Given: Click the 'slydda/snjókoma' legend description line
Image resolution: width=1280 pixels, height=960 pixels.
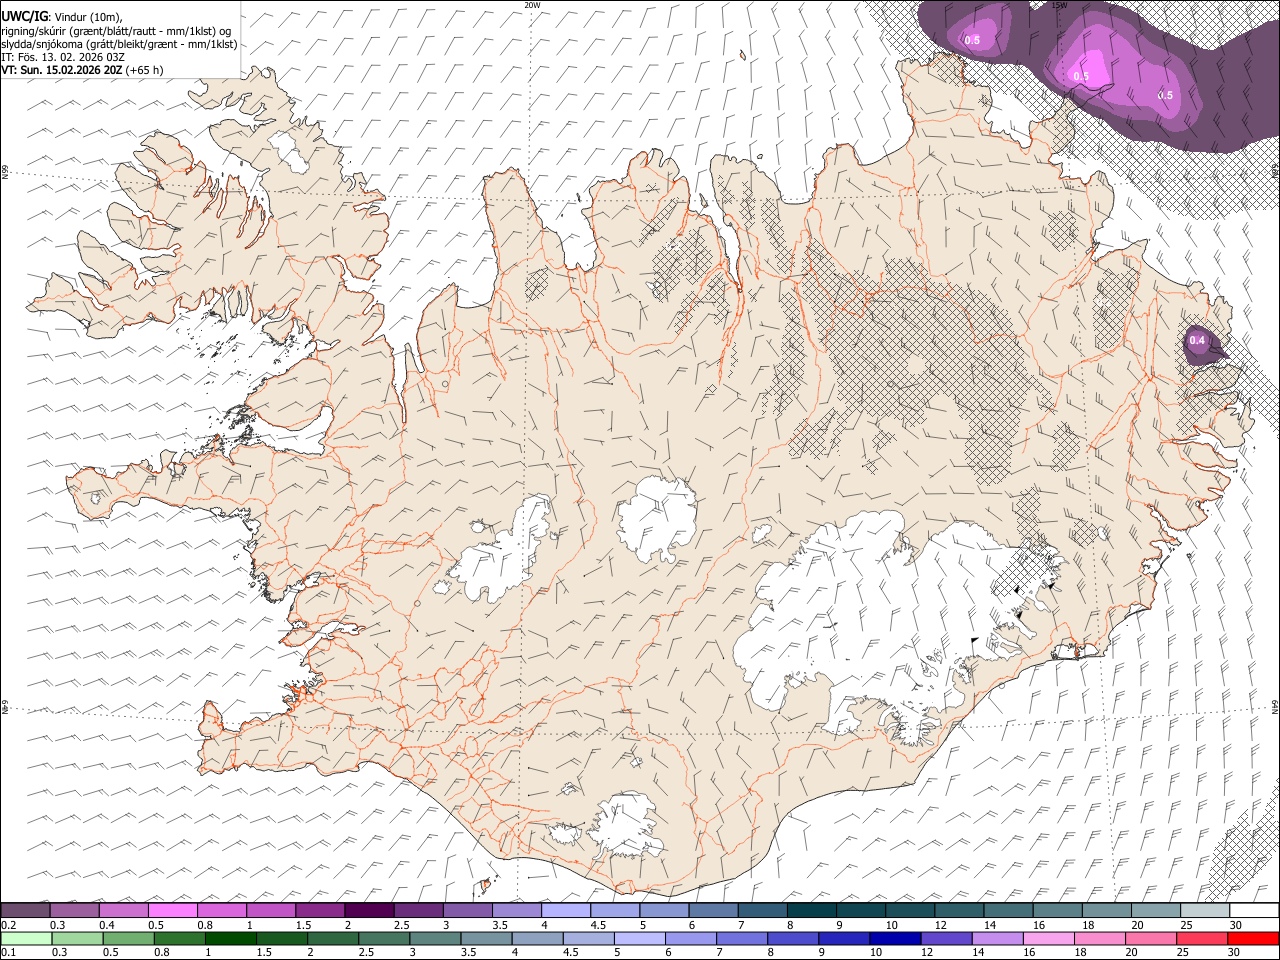Looking at the screenshot, I should click(x=119, y=44).
